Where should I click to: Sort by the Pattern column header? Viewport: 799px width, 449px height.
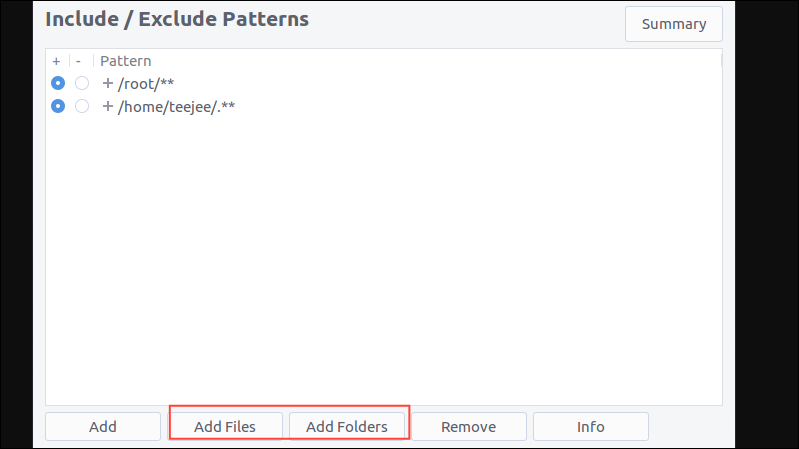(x=126, y=61)
